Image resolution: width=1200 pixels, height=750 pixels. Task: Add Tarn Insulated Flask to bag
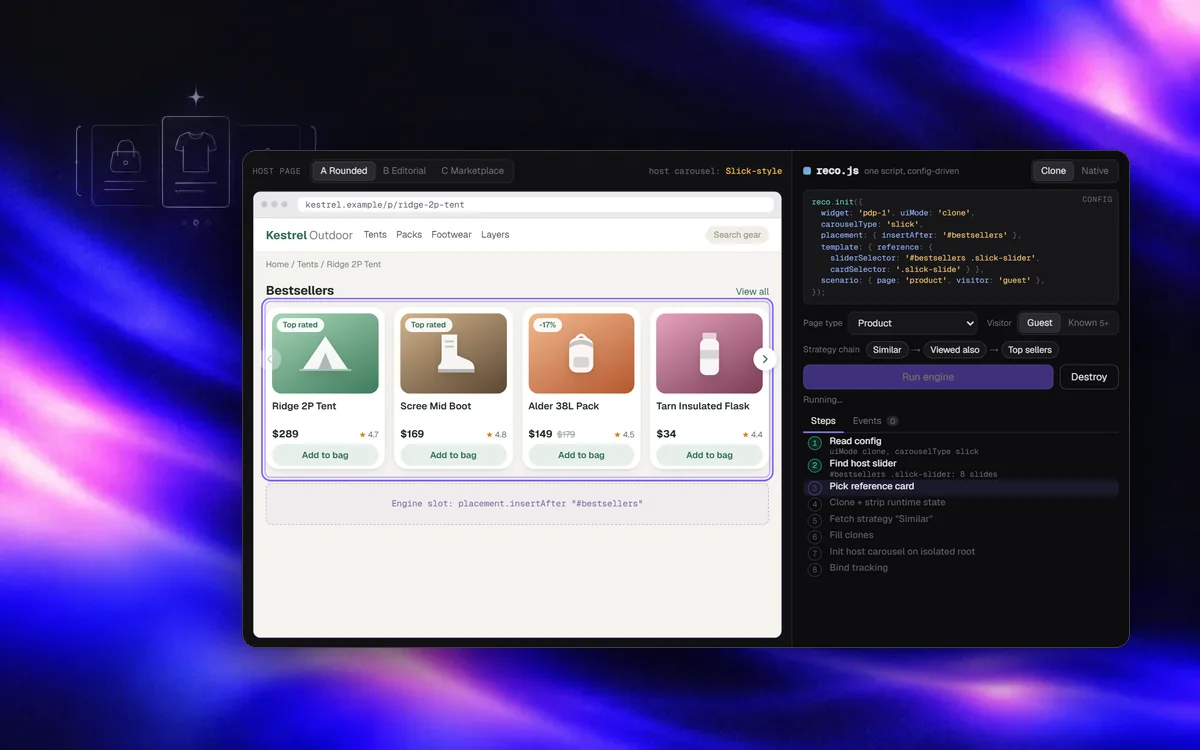pyautogui.click(x=709, y=455)
